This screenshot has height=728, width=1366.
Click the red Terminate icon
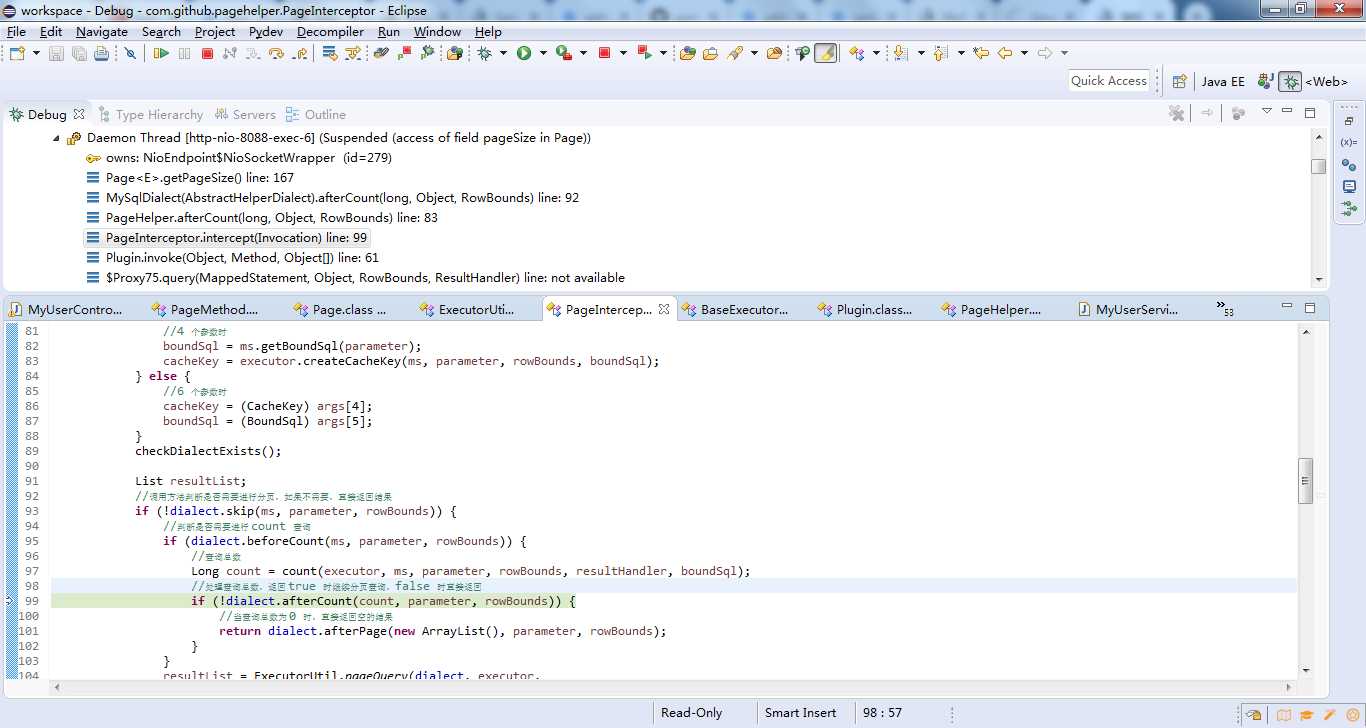pos(207,53)
